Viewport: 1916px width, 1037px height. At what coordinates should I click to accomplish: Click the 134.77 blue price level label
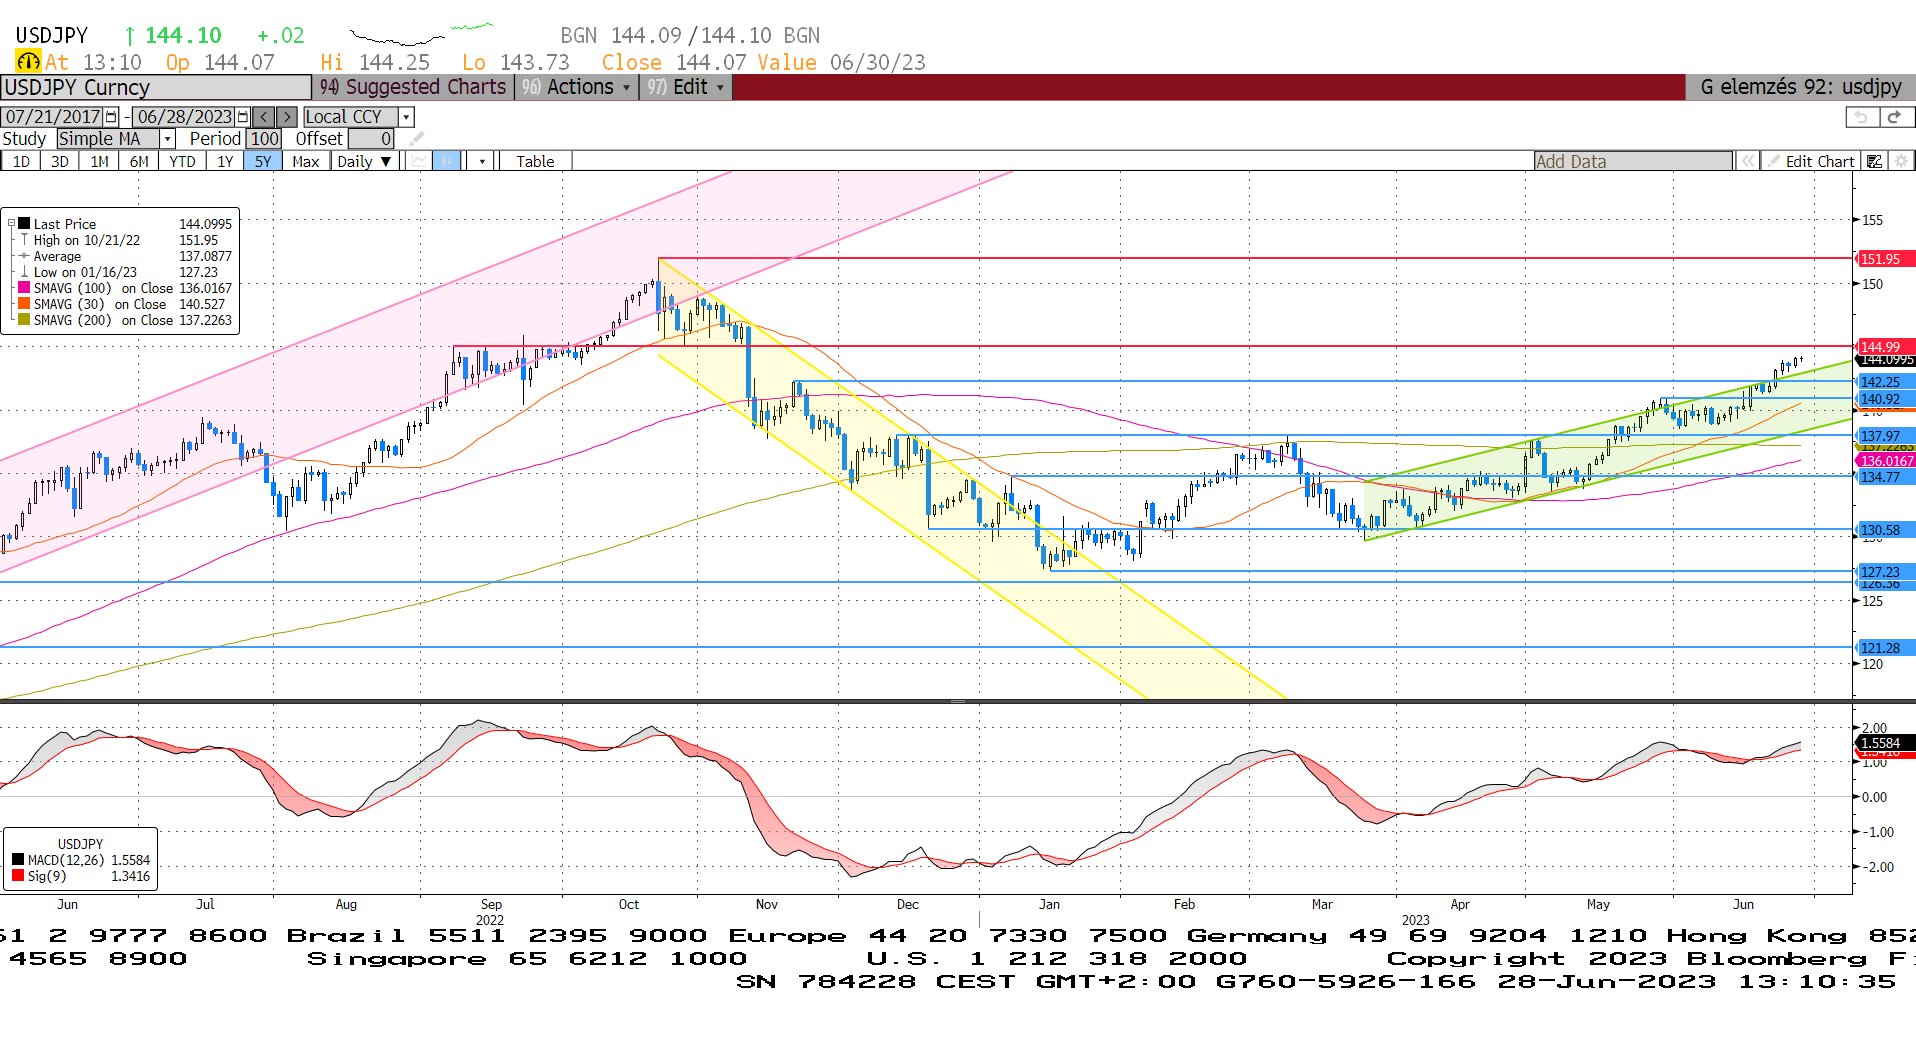click(x=1885, y=477)
